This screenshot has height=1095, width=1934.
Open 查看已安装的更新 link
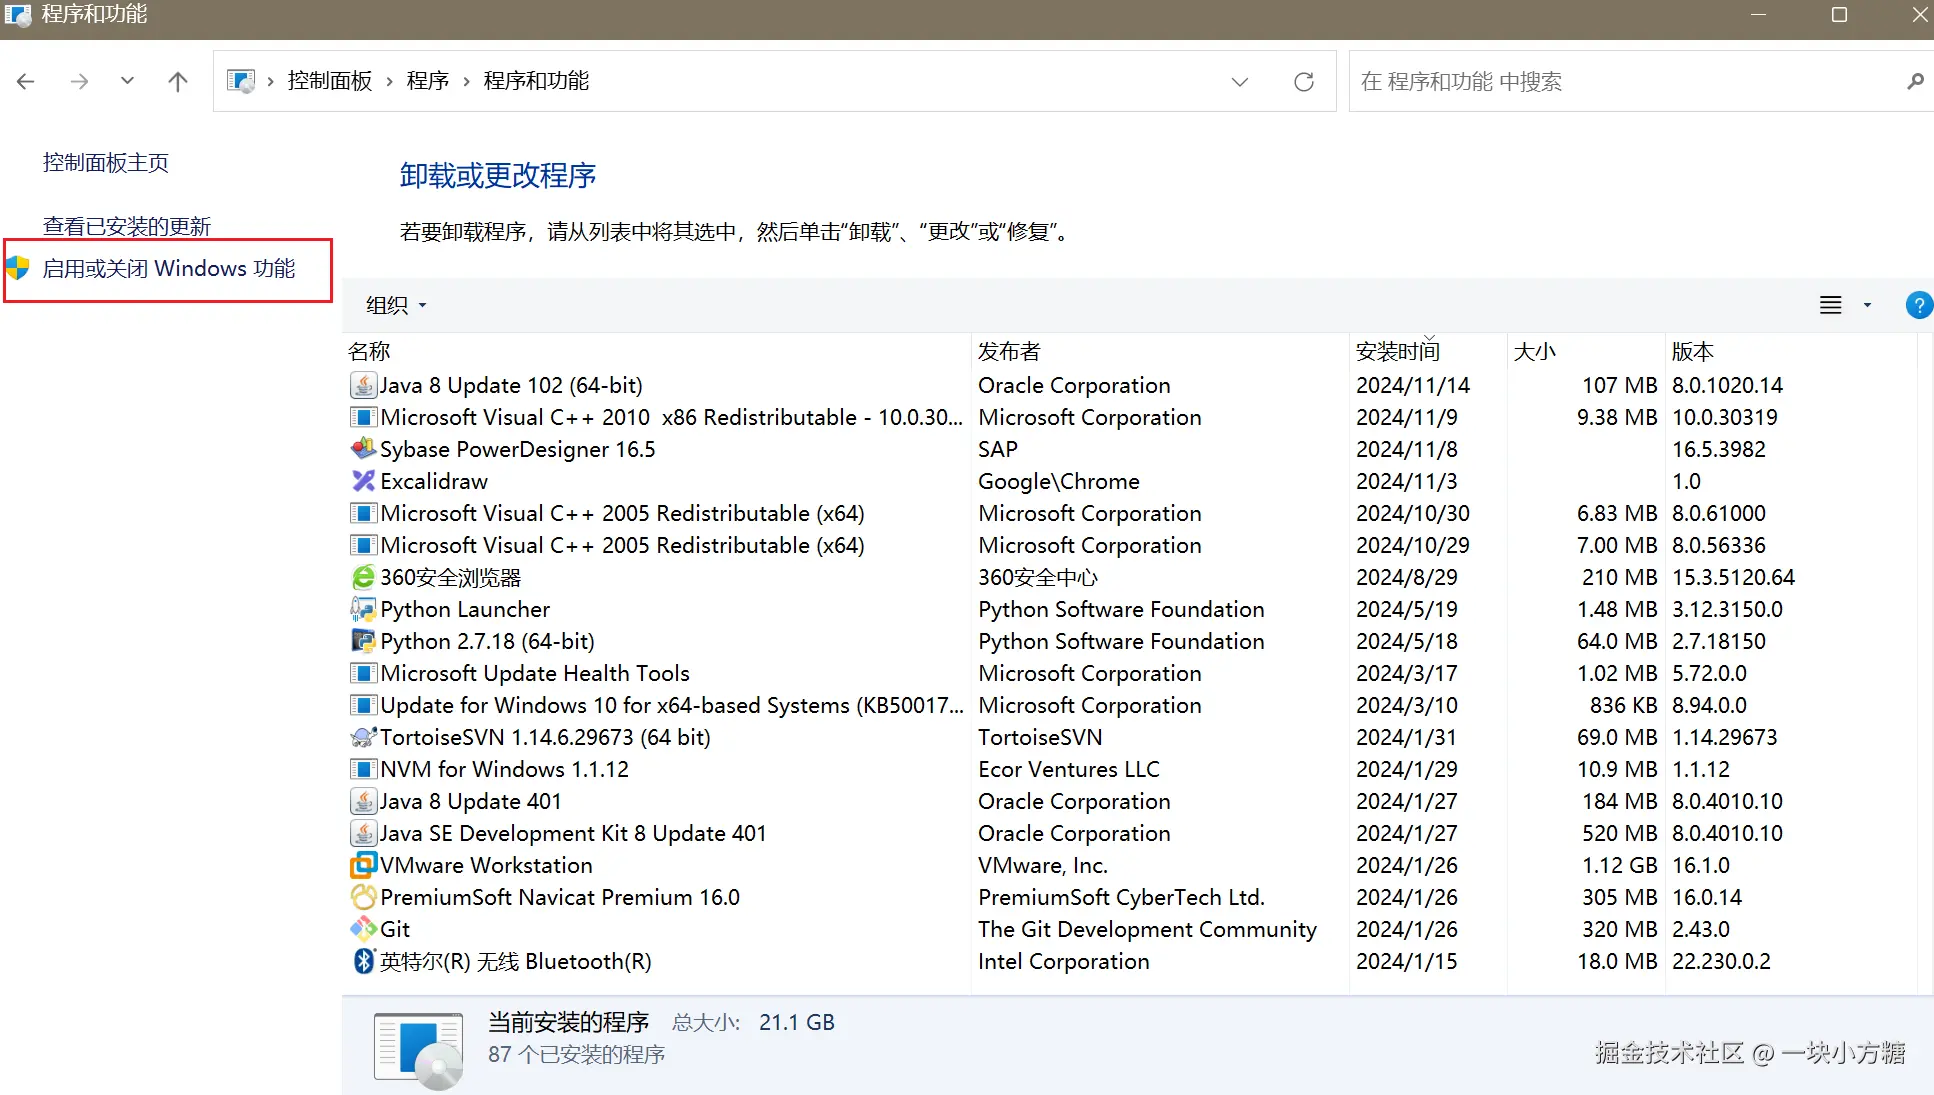pos(127,227)
